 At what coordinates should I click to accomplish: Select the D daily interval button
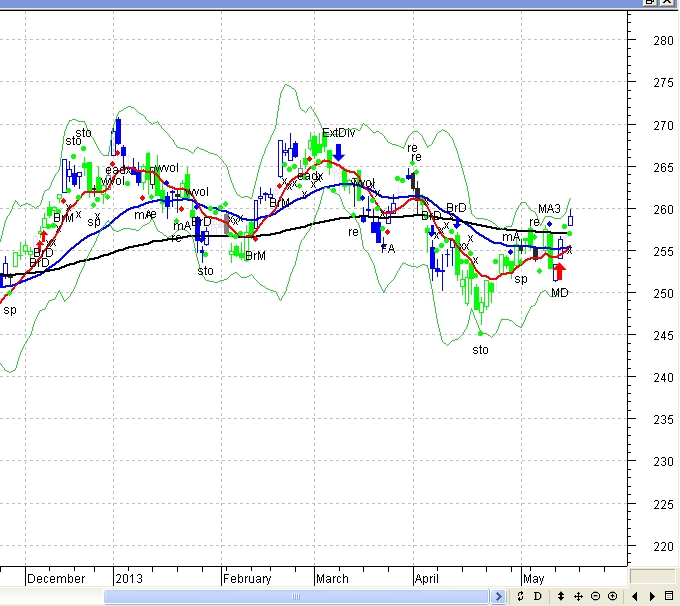537,597
